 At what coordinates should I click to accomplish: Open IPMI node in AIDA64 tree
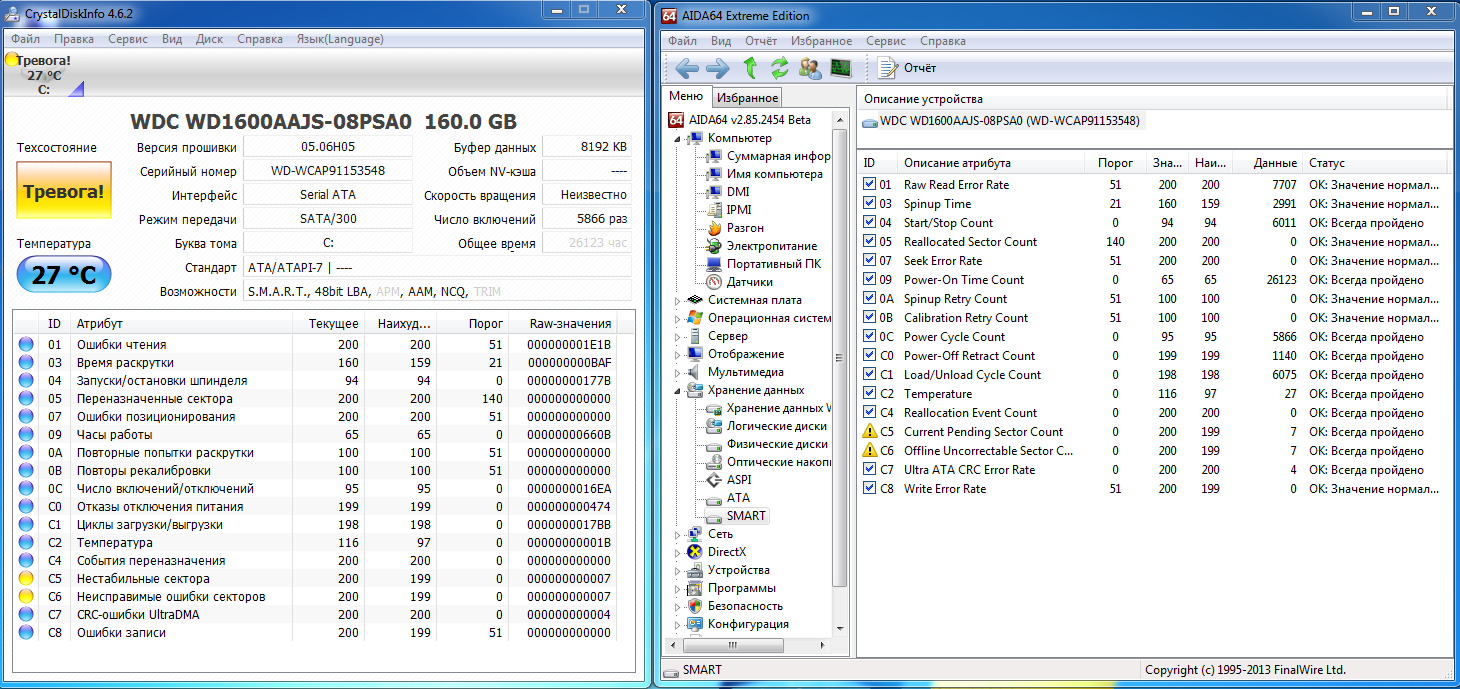(739, 210)
